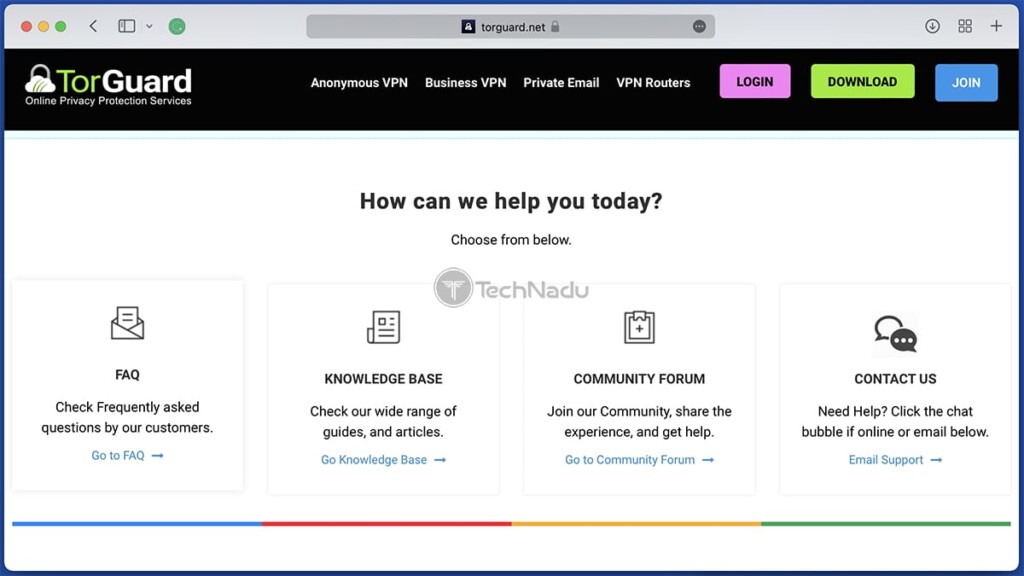Click 'How can we help you today?' heading
This screenshot has height=576, width=1024.
pyautogui.click(x=511, y=201)
